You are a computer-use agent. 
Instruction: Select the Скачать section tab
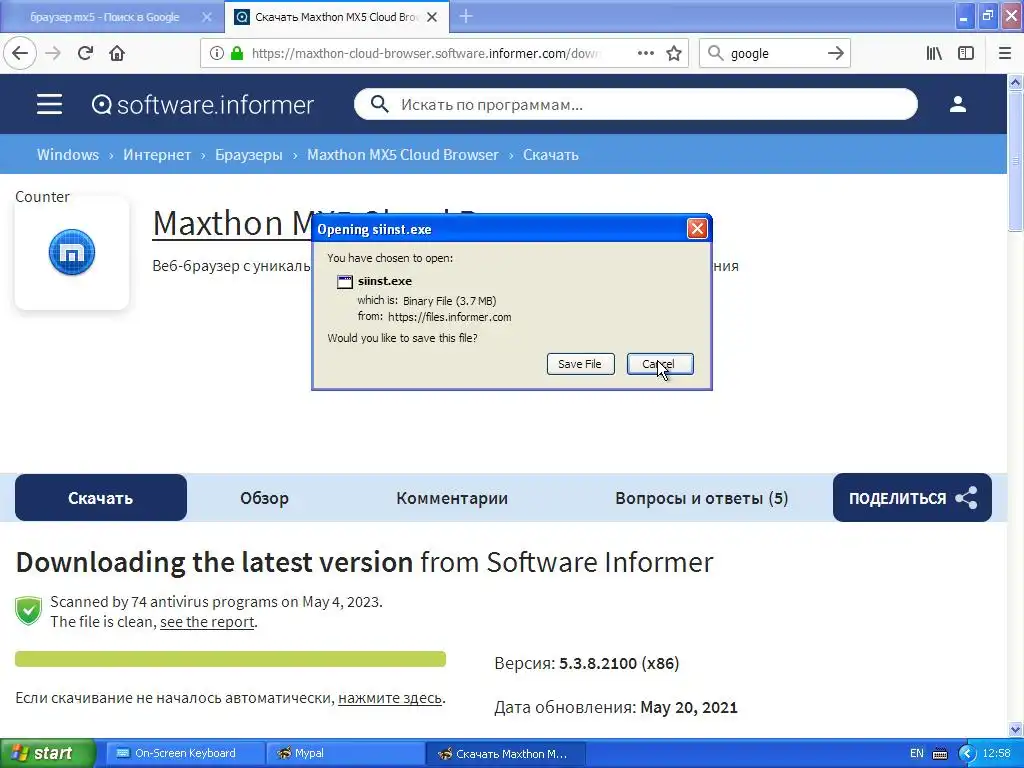(101, 498)
